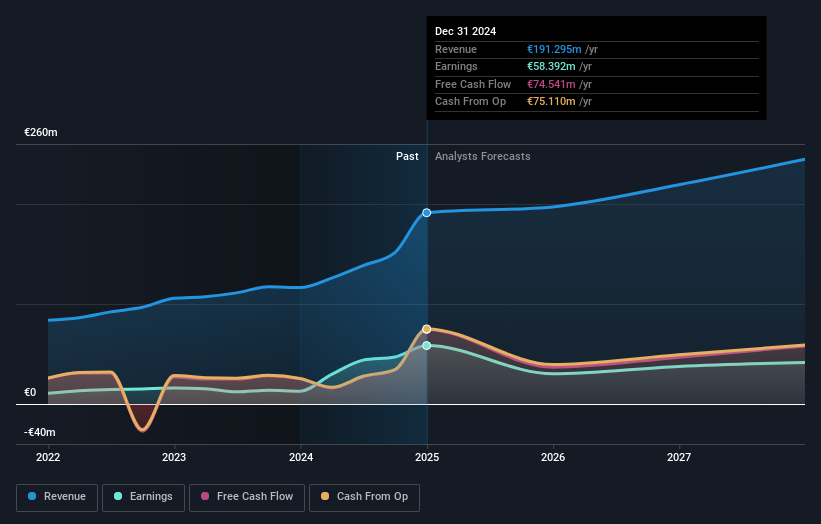Click the €260m y-axis label
821x524 pixels.
click(x=41, y=132)
